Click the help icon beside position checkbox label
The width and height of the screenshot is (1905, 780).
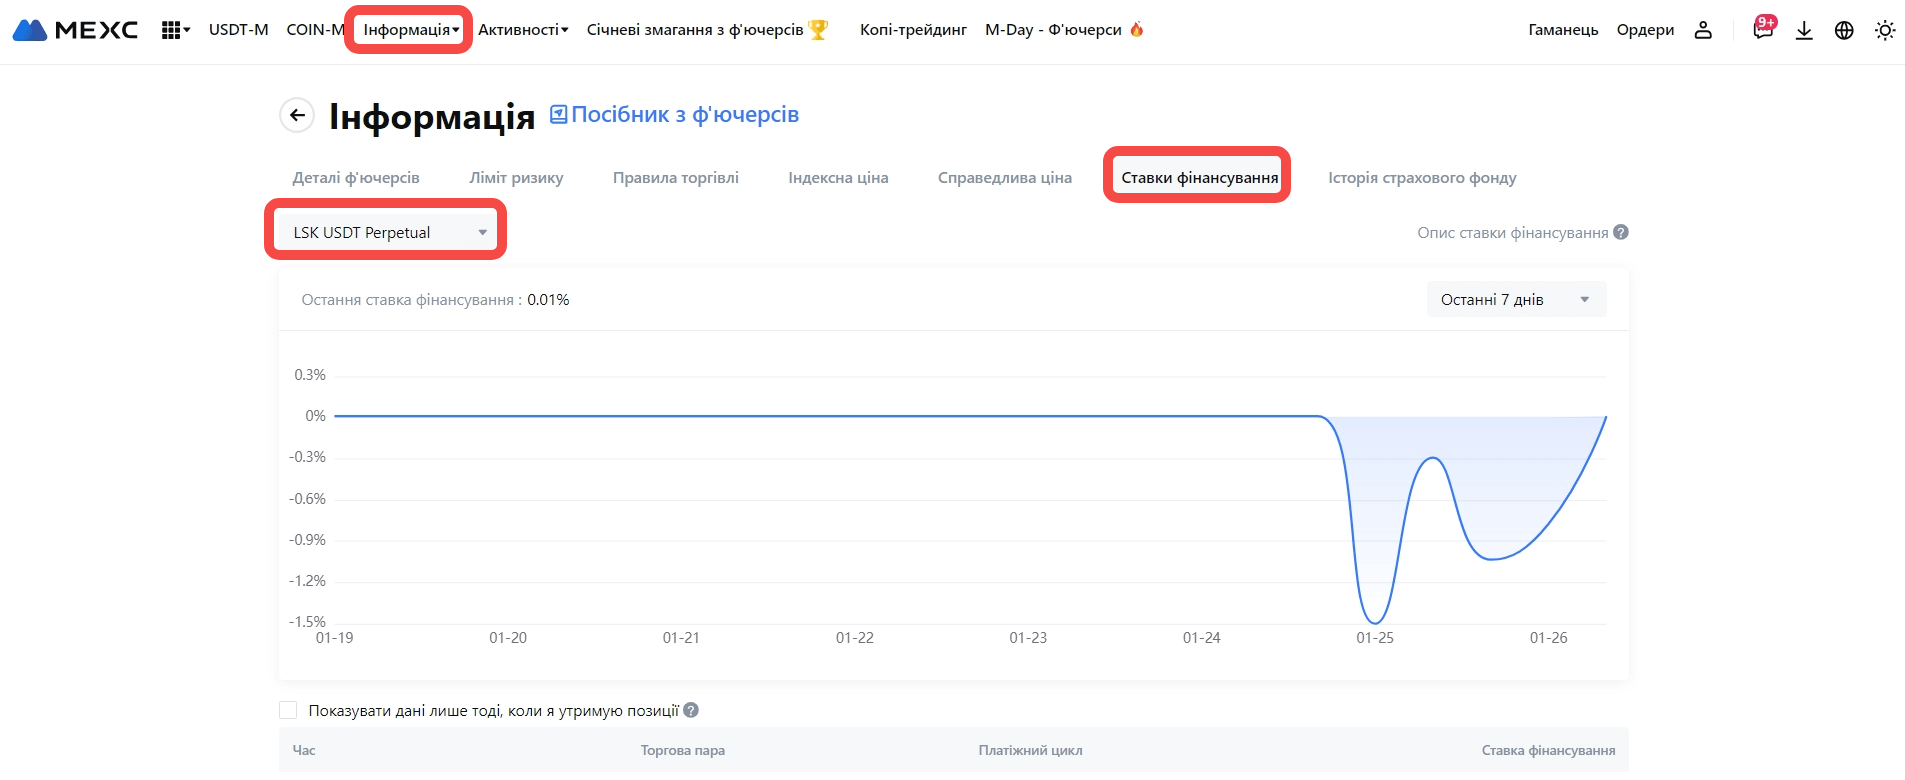tap(691, 710)
